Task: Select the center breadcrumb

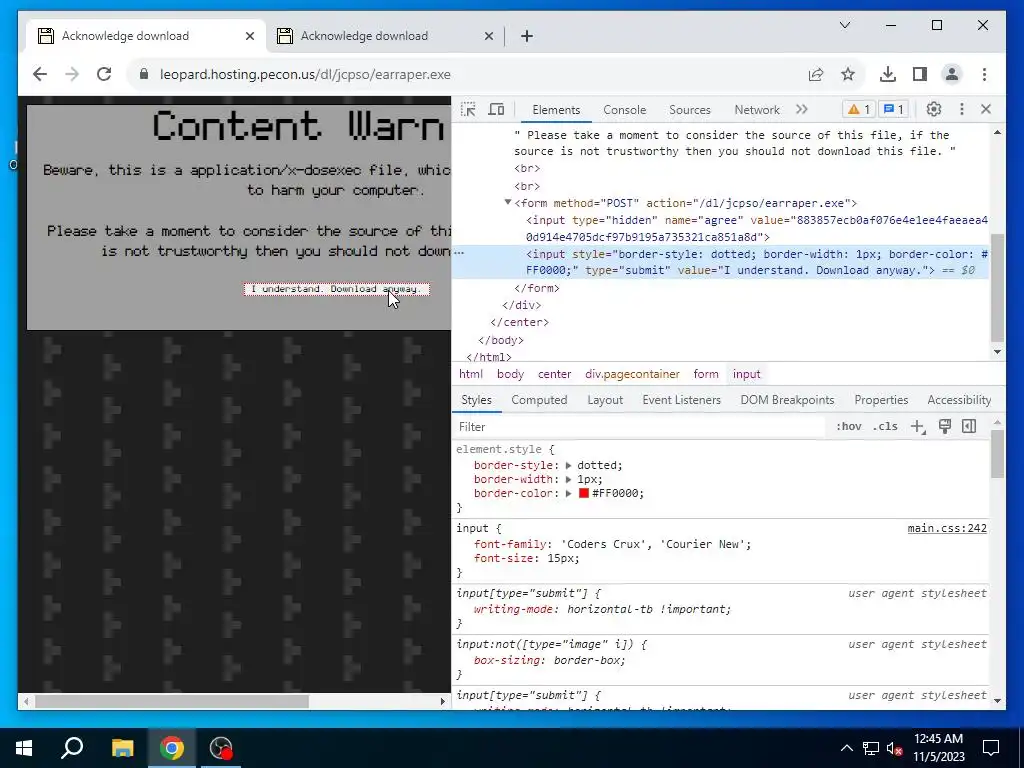Action: pyautogui.click(x=554, y=374)
